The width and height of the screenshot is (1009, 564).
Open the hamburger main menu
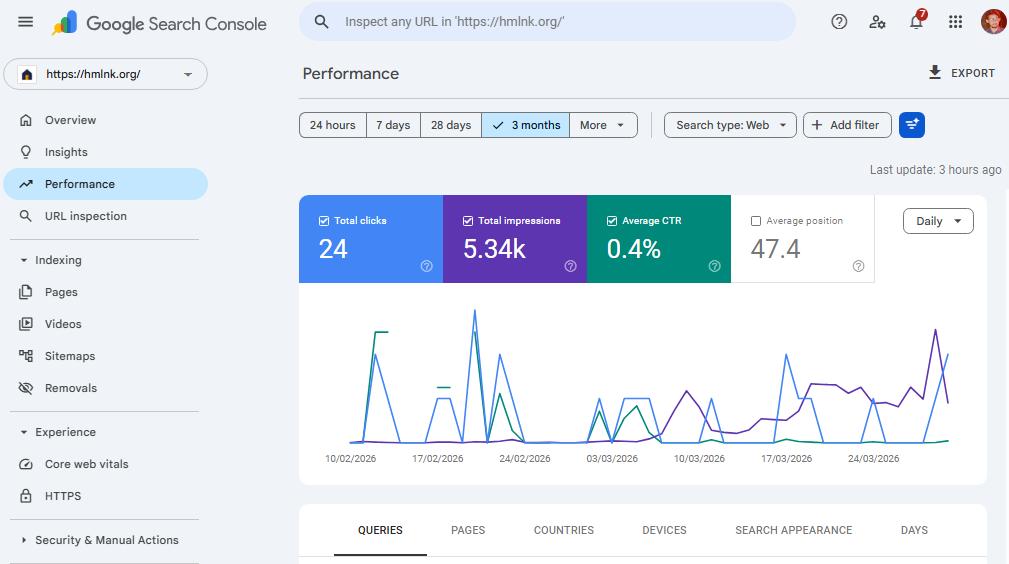pos(26,22)
